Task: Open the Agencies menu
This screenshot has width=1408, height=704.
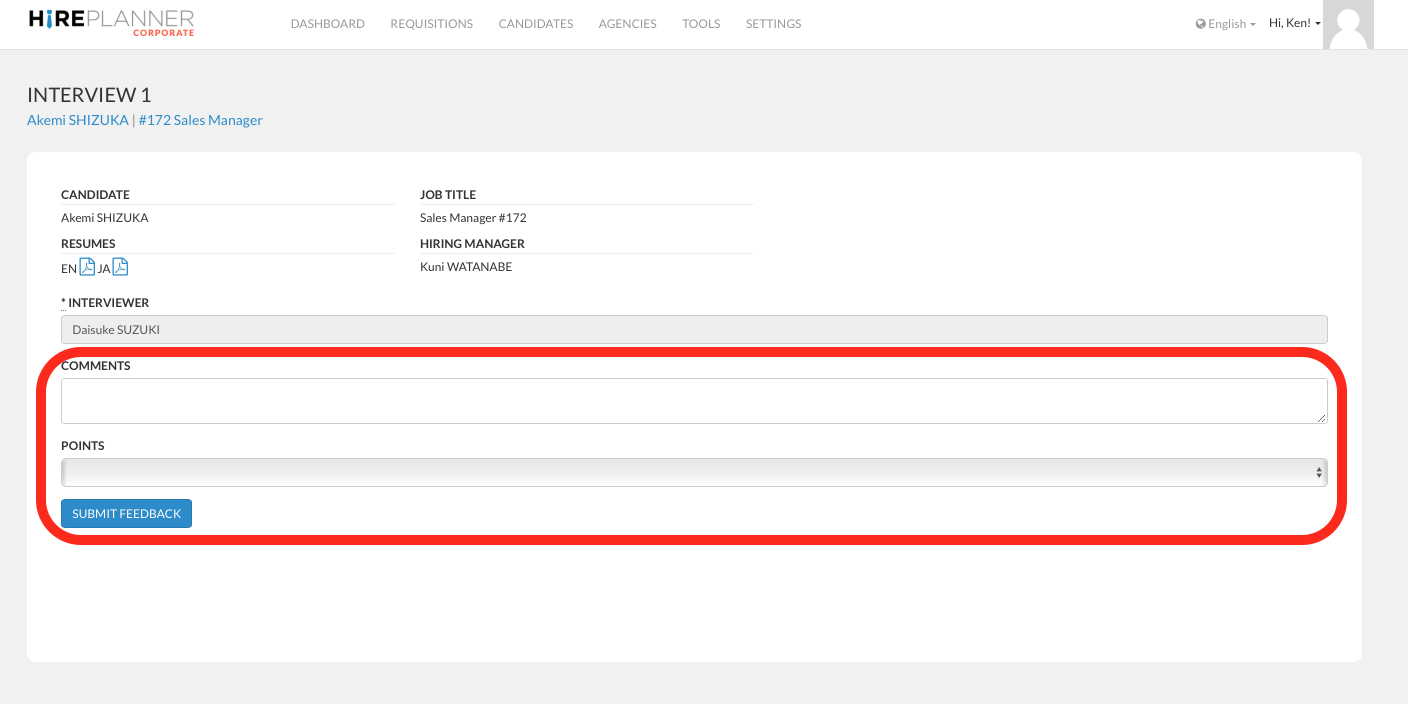Action: [x=627, y=24]
